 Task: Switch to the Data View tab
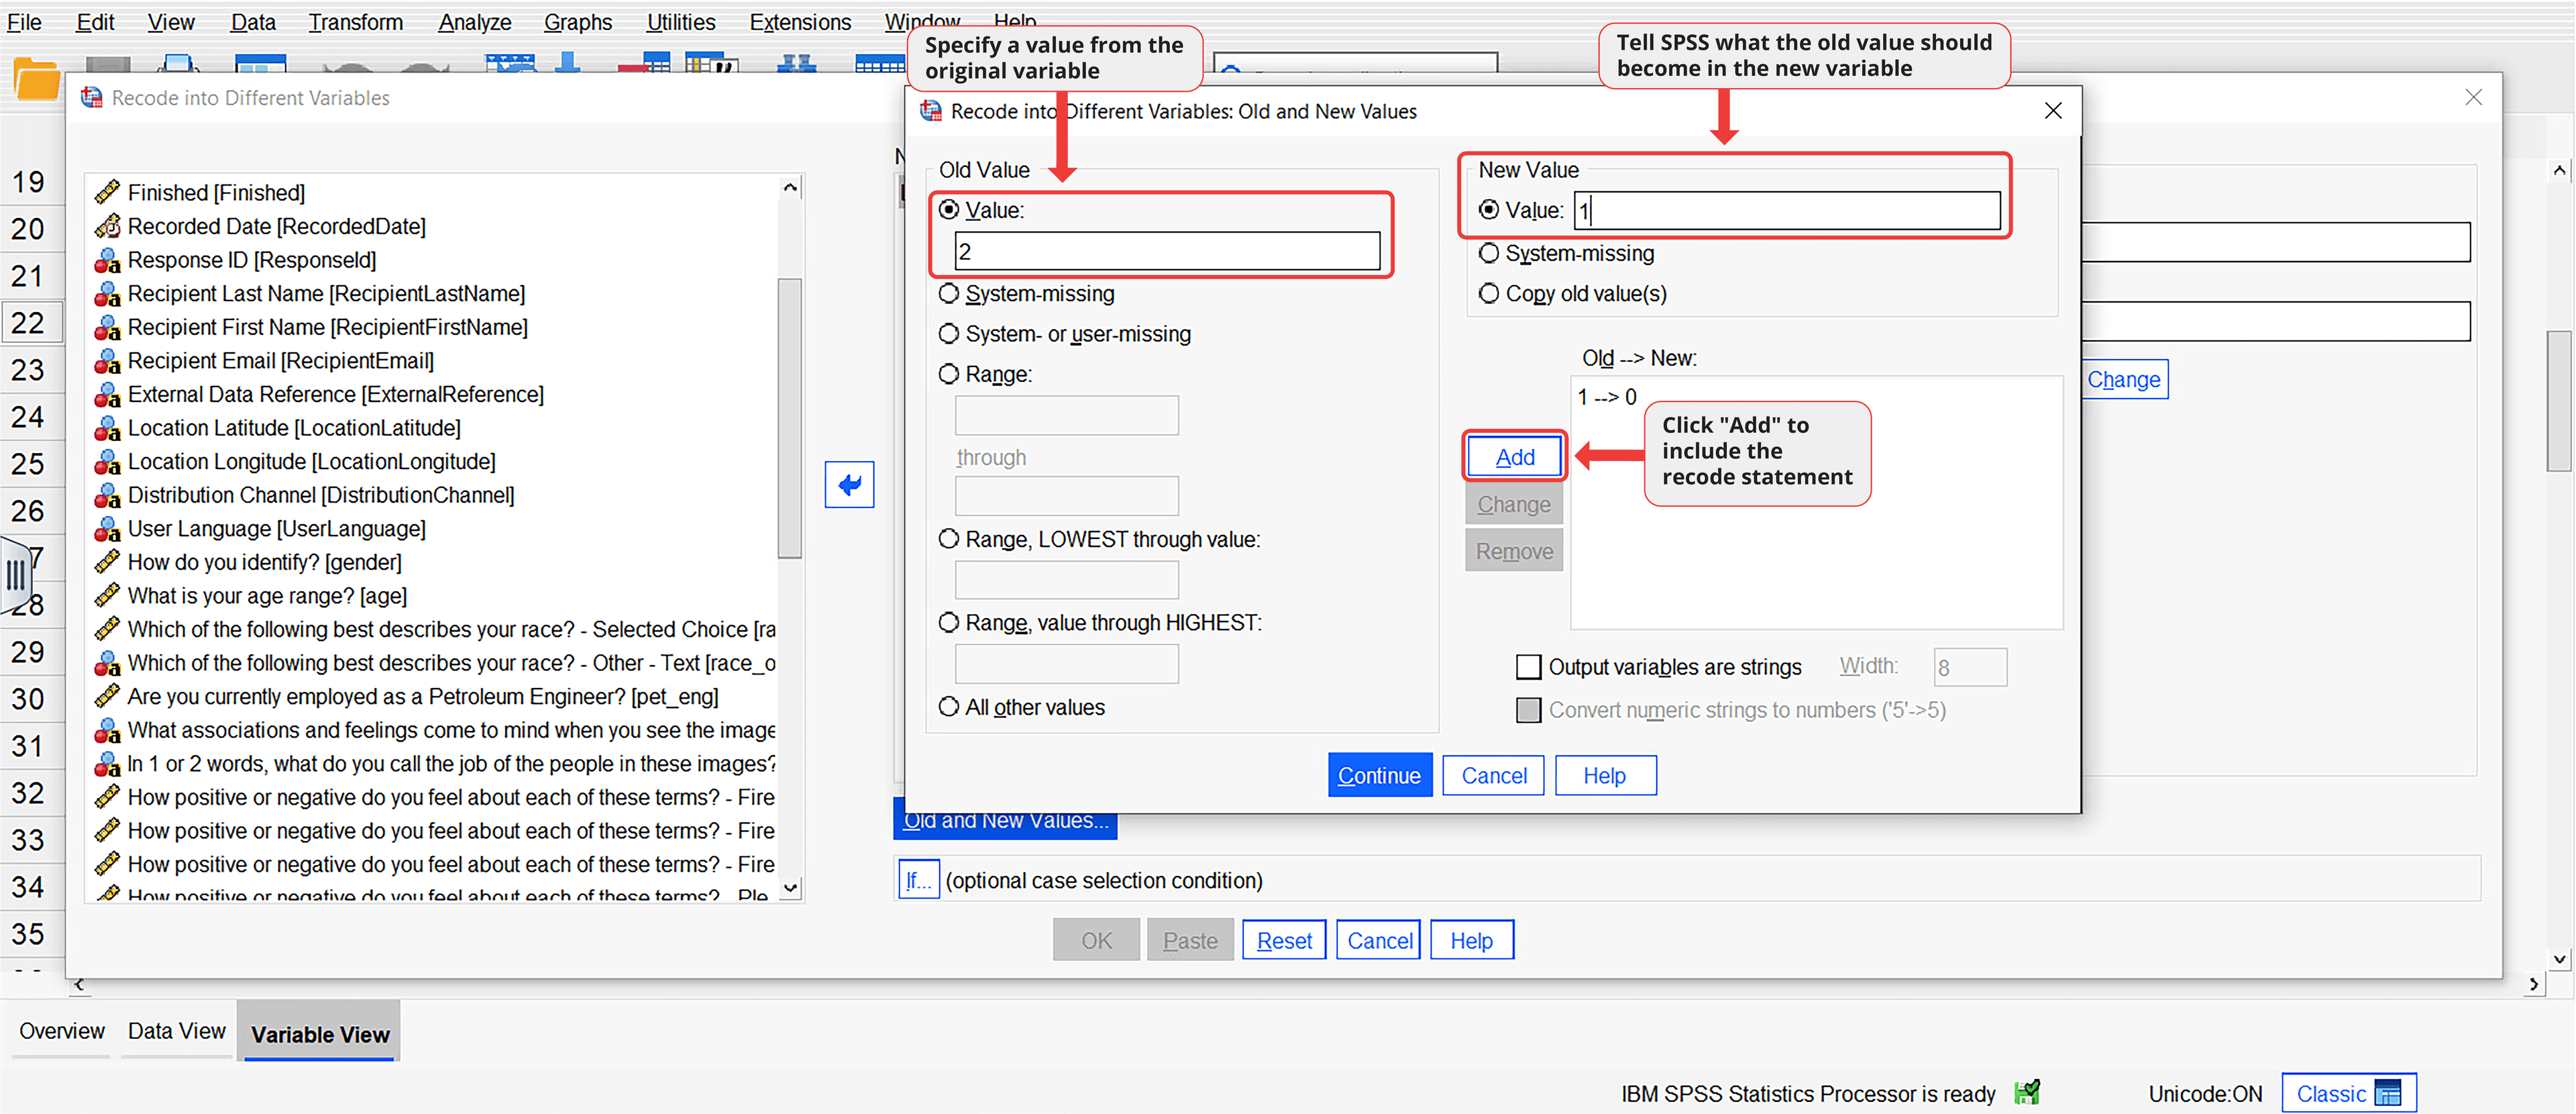(x=177, y=1031)
